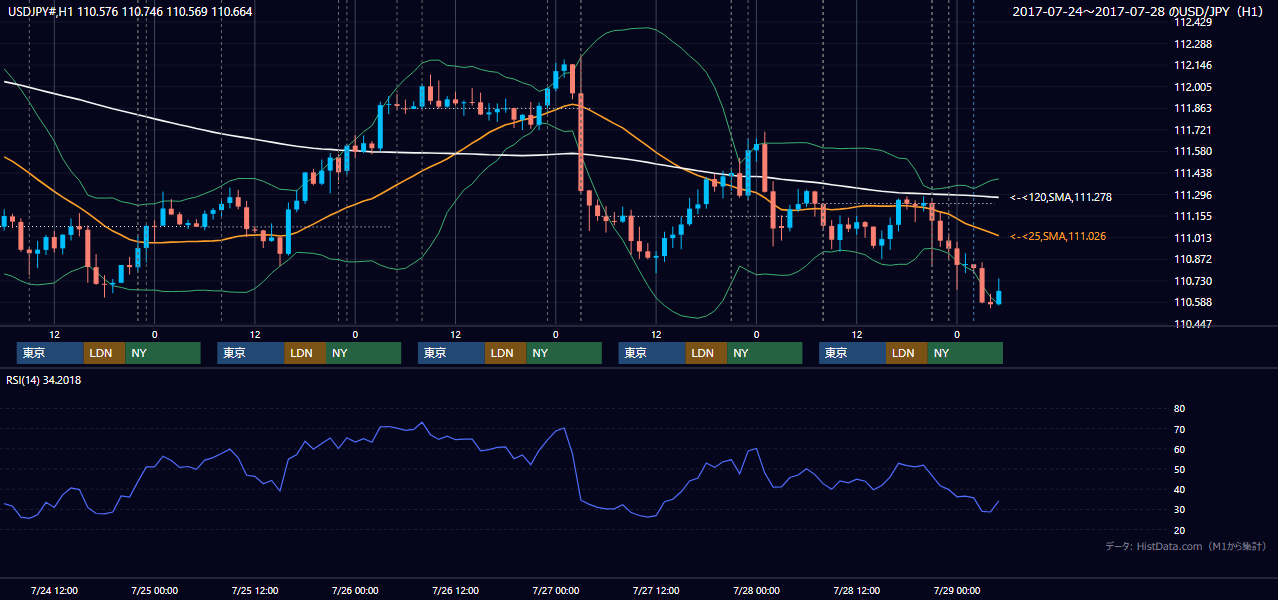1278x600 pixels.
Task: Click price axis label 111.438
Action: click(1194, 173)
